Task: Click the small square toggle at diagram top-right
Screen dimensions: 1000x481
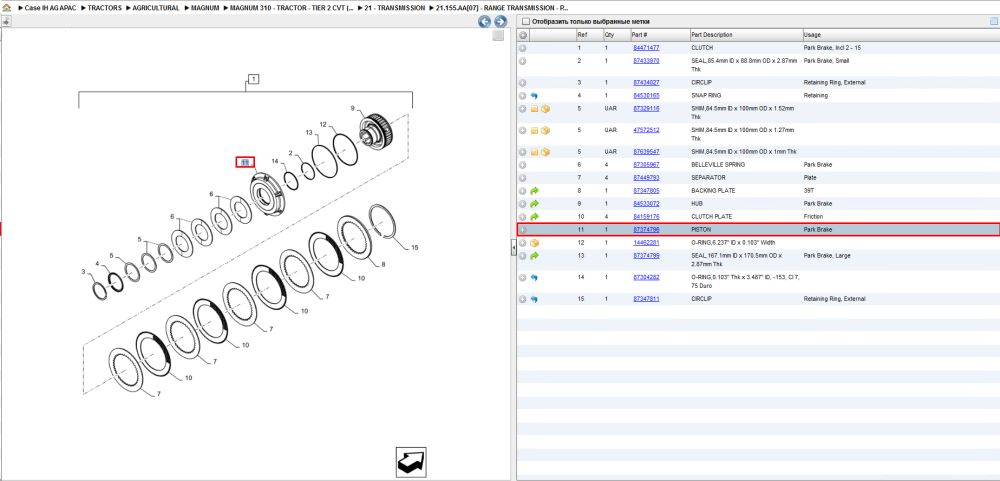Action: (x=498, y=36)
